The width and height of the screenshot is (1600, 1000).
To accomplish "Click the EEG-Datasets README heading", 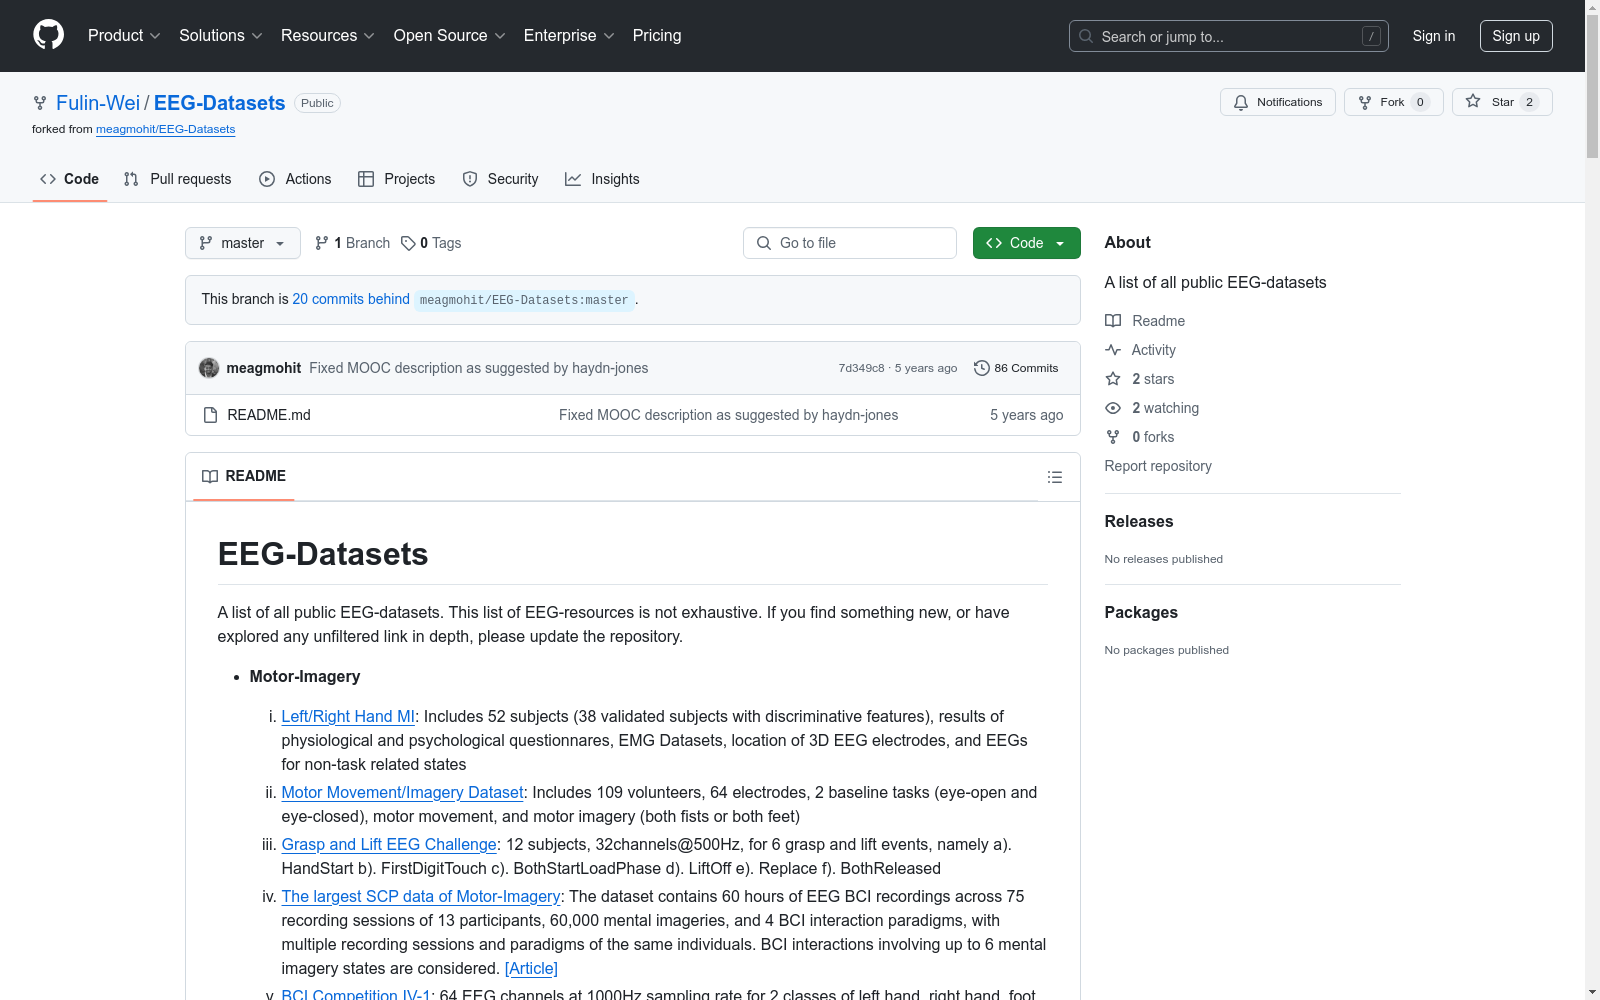I will [323, 554].
